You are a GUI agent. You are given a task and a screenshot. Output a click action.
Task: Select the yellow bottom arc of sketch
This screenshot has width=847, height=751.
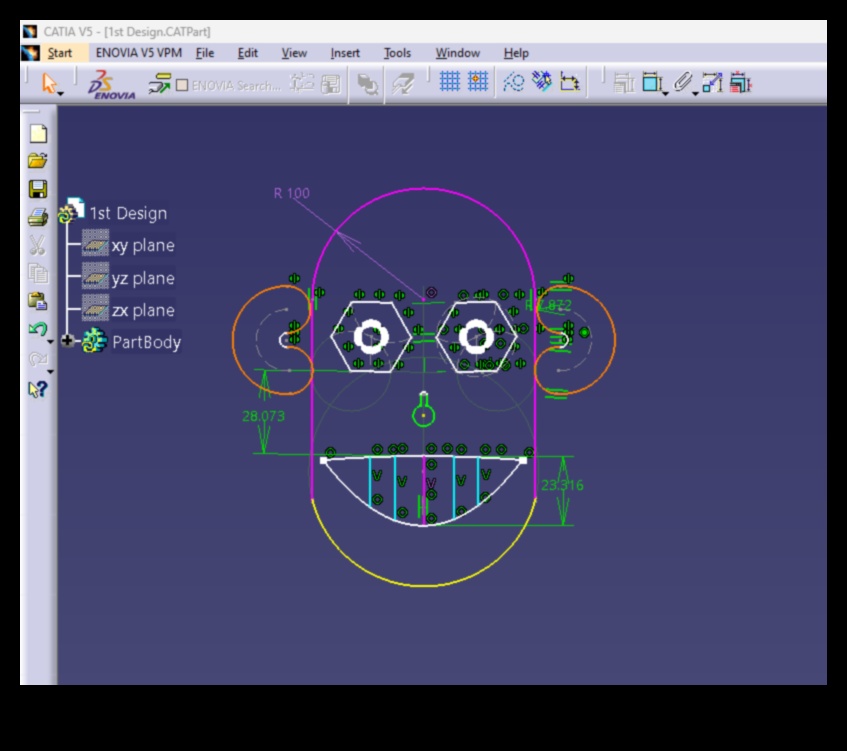424,584
